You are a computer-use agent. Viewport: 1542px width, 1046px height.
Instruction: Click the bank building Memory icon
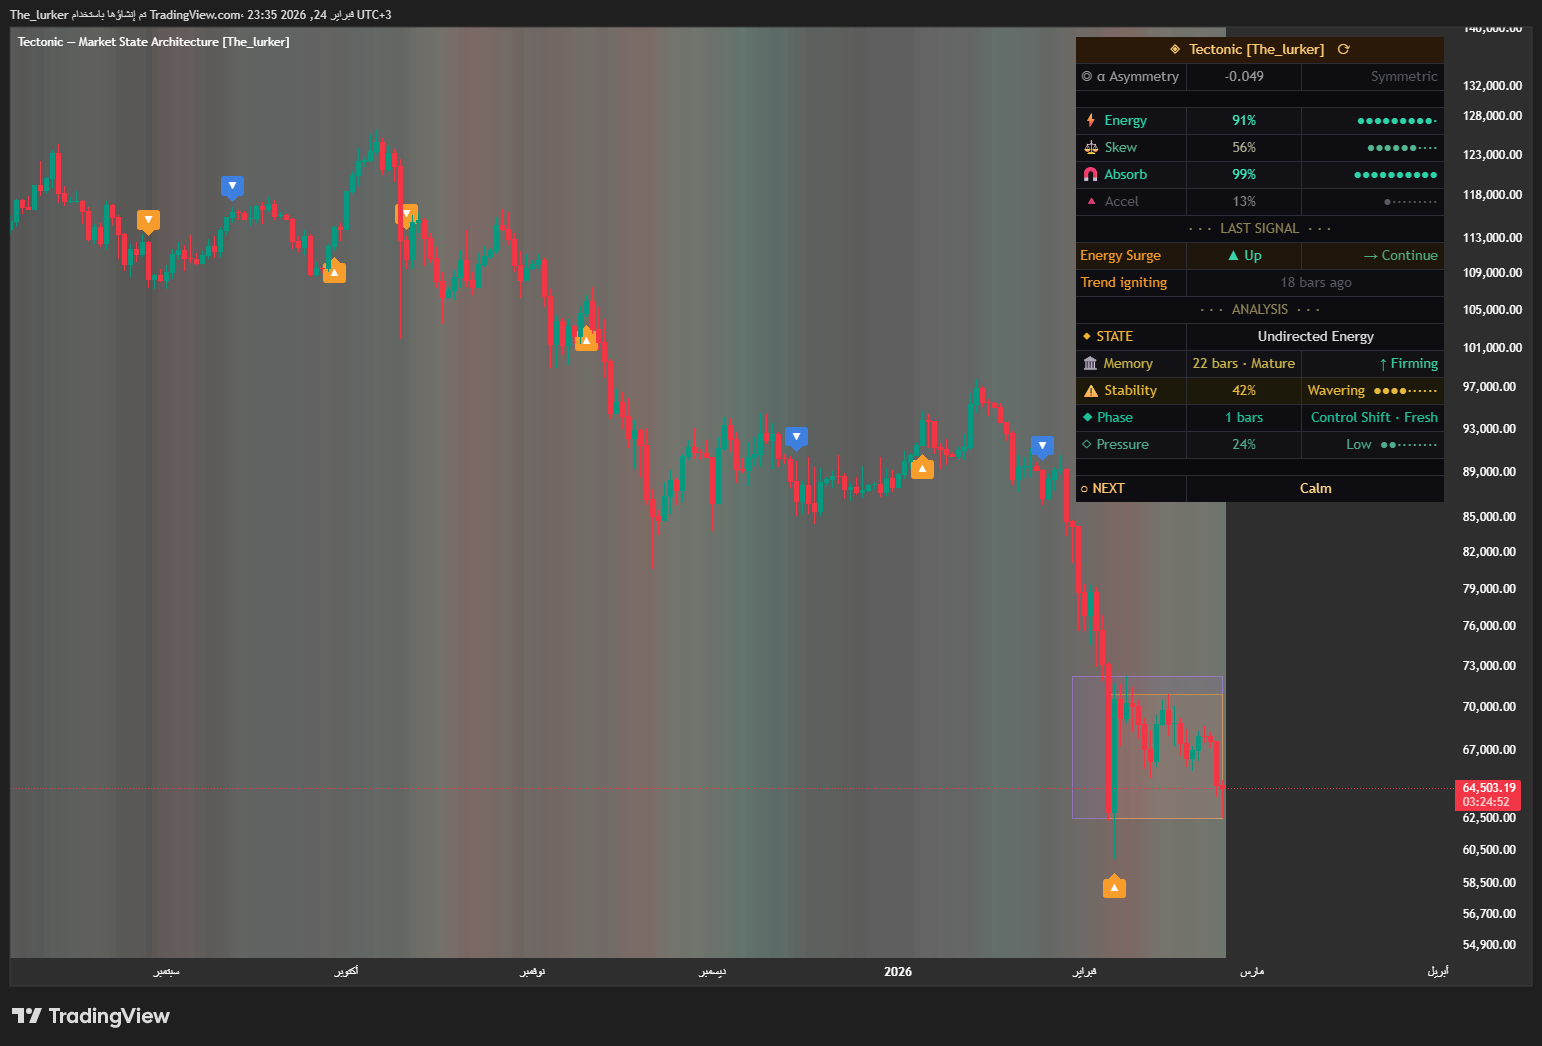click(1091, 363)
